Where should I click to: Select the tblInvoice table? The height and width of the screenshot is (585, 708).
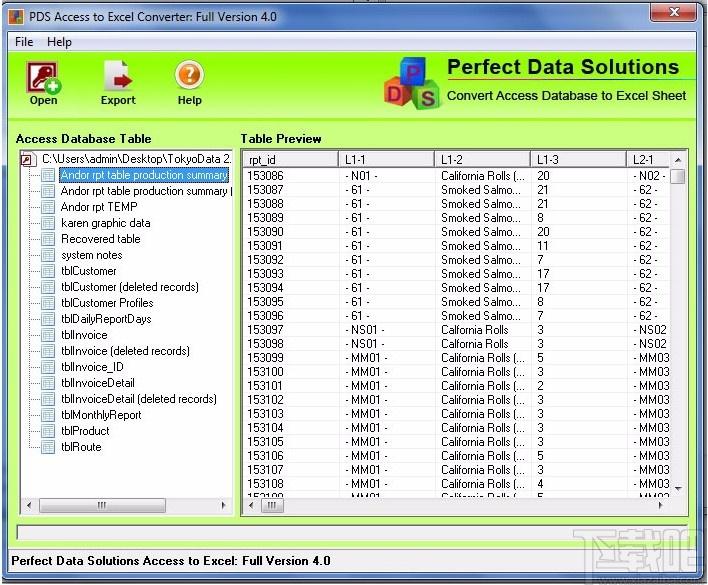click(84, 335)
